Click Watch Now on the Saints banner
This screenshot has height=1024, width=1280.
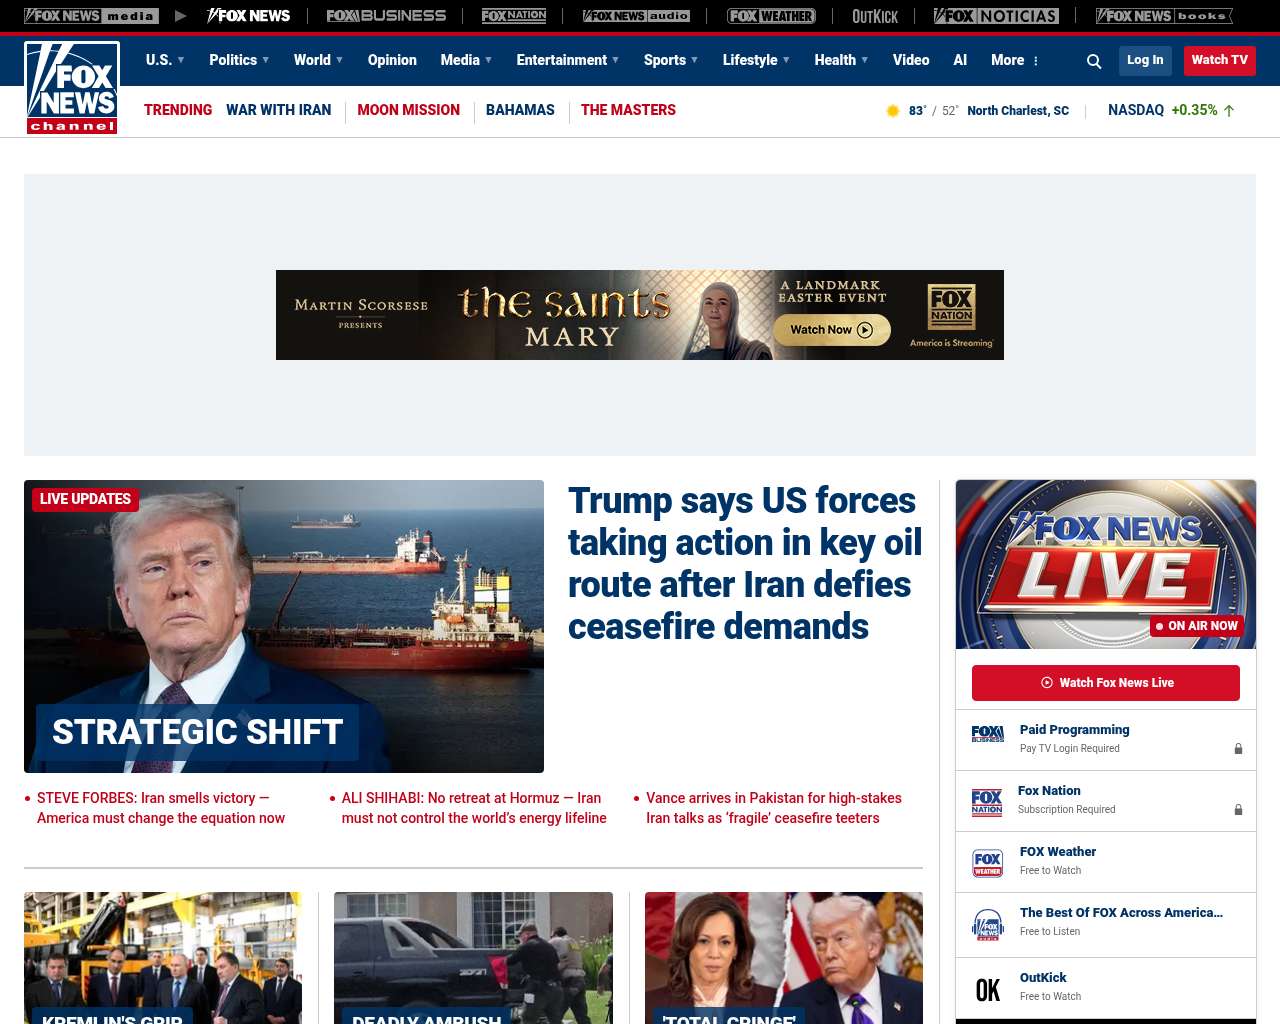coord(831,330)
